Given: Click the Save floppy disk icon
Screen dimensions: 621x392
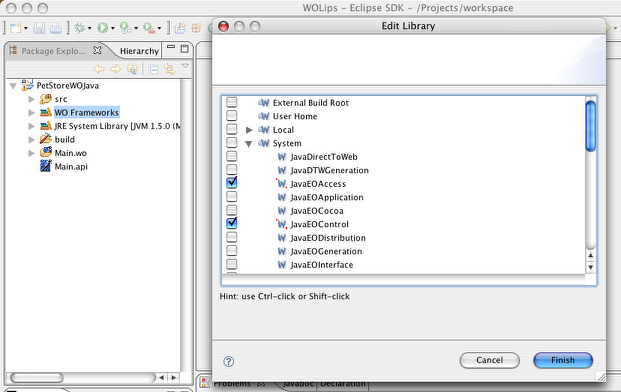Looking at the screenshot, I should tap(39, 28).
